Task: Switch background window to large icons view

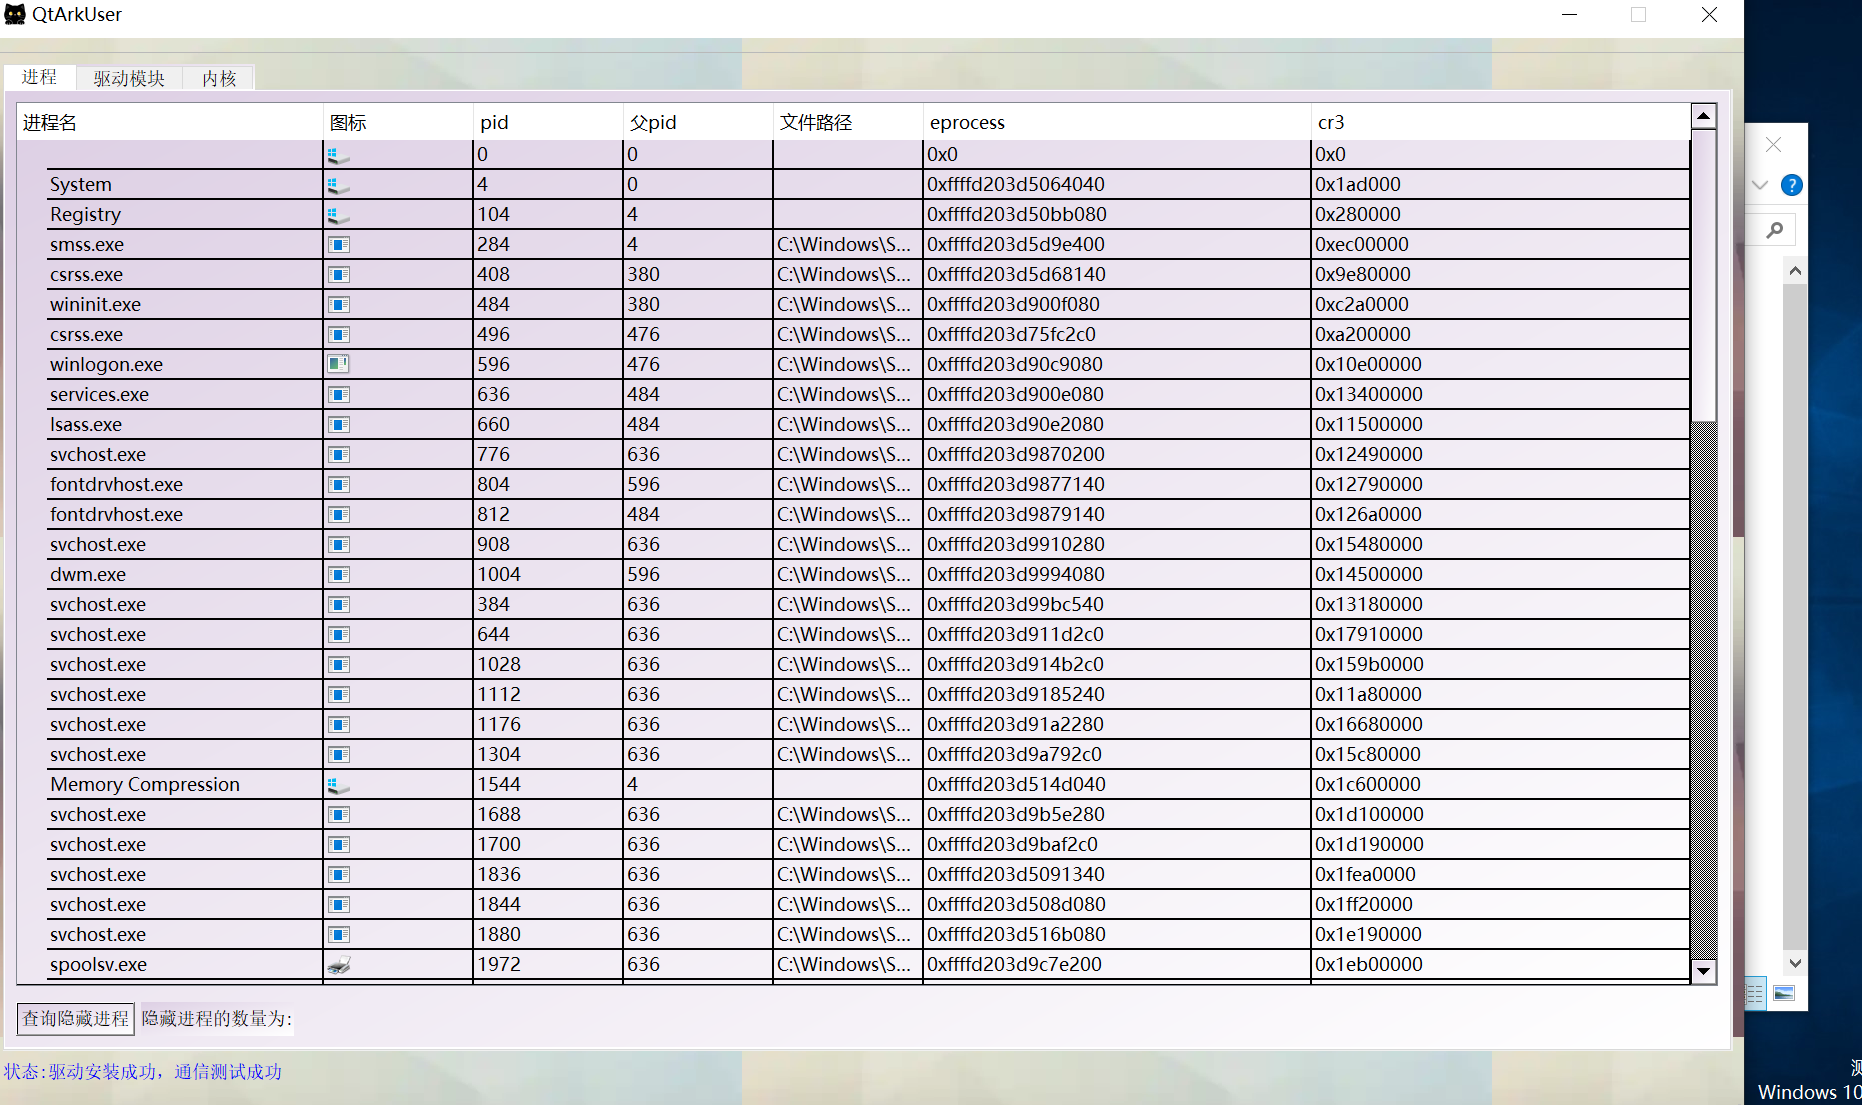Action: coord(1784,993)
